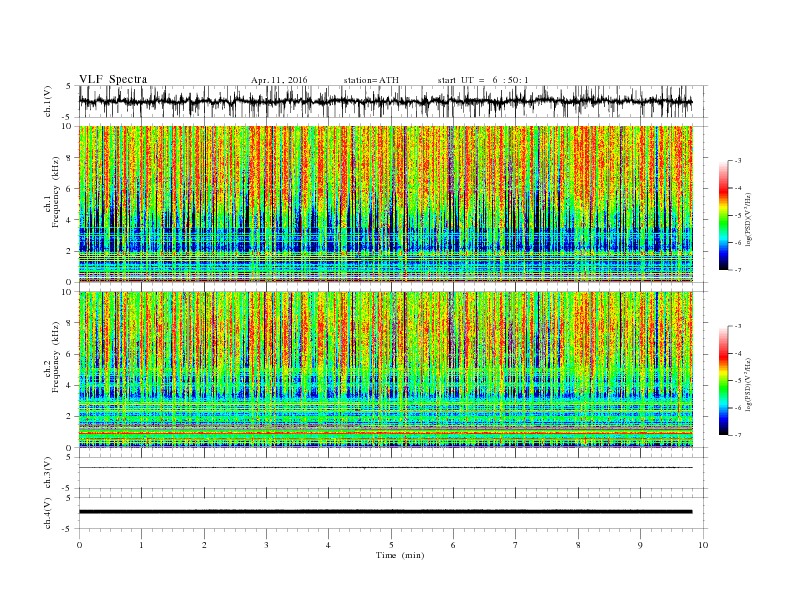The width and height of the screenshot is (792, 612).
Task: Click the bottom time axis tick label "10"
Action: (x=703, y=545)
